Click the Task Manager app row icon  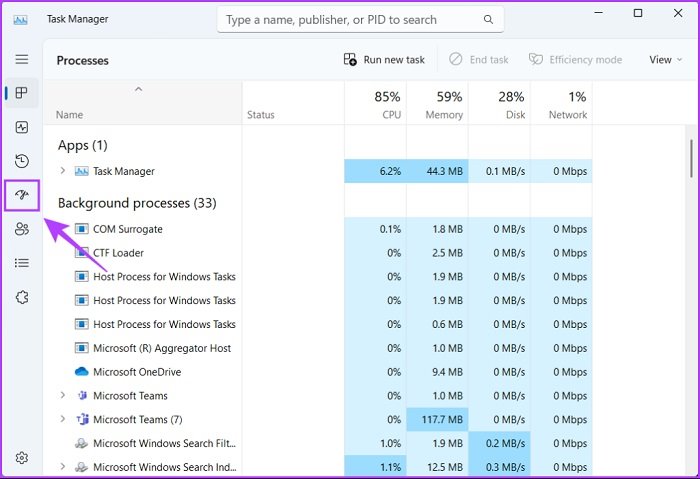pos(81,171)
